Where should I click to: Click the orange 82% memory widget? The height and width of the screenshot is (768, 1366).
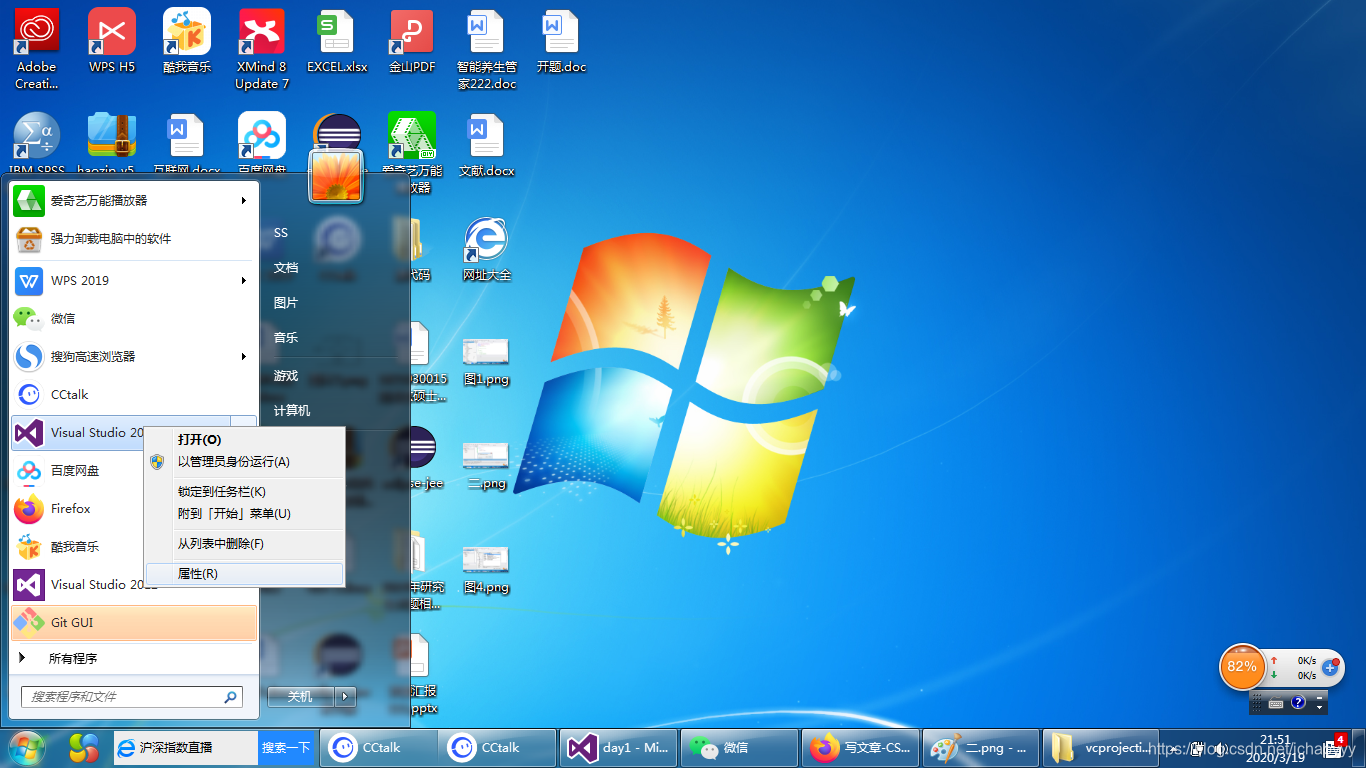tap(1242, 666)
